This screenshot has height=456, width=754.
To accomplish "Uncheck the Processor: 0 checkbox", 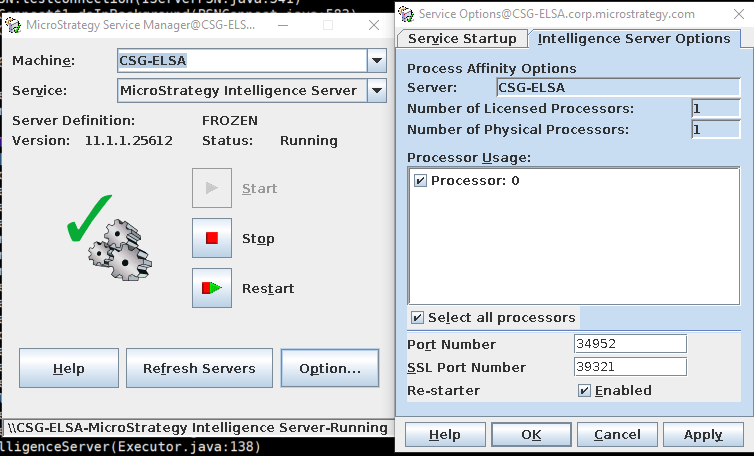I will (x=421, y=181).
